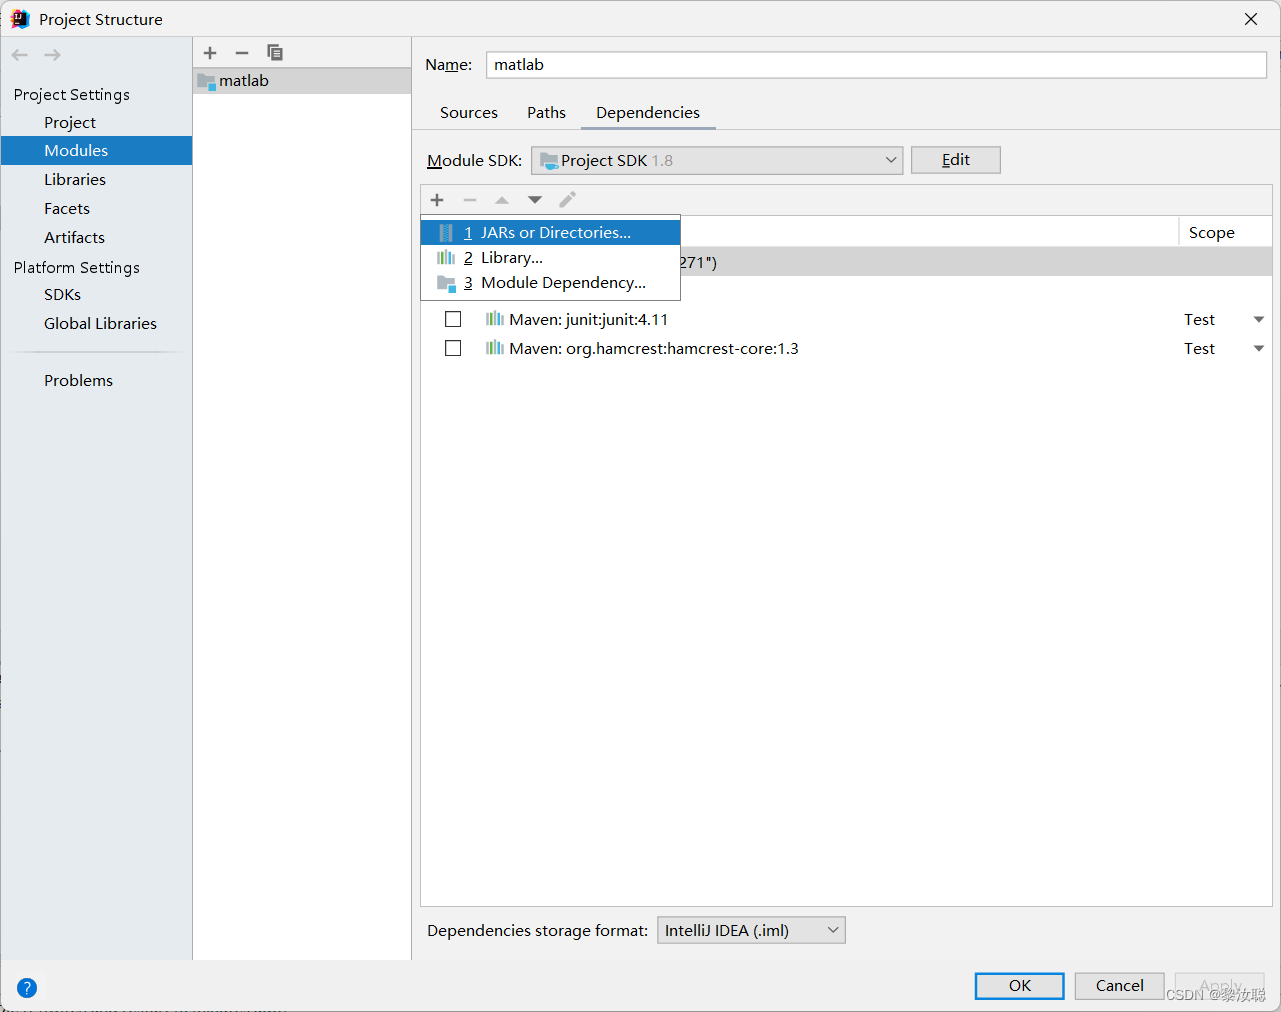Click the Cancel button
This screenshot has width=1281, height=1012.
pyautogui.click(x=1119, y=986)
